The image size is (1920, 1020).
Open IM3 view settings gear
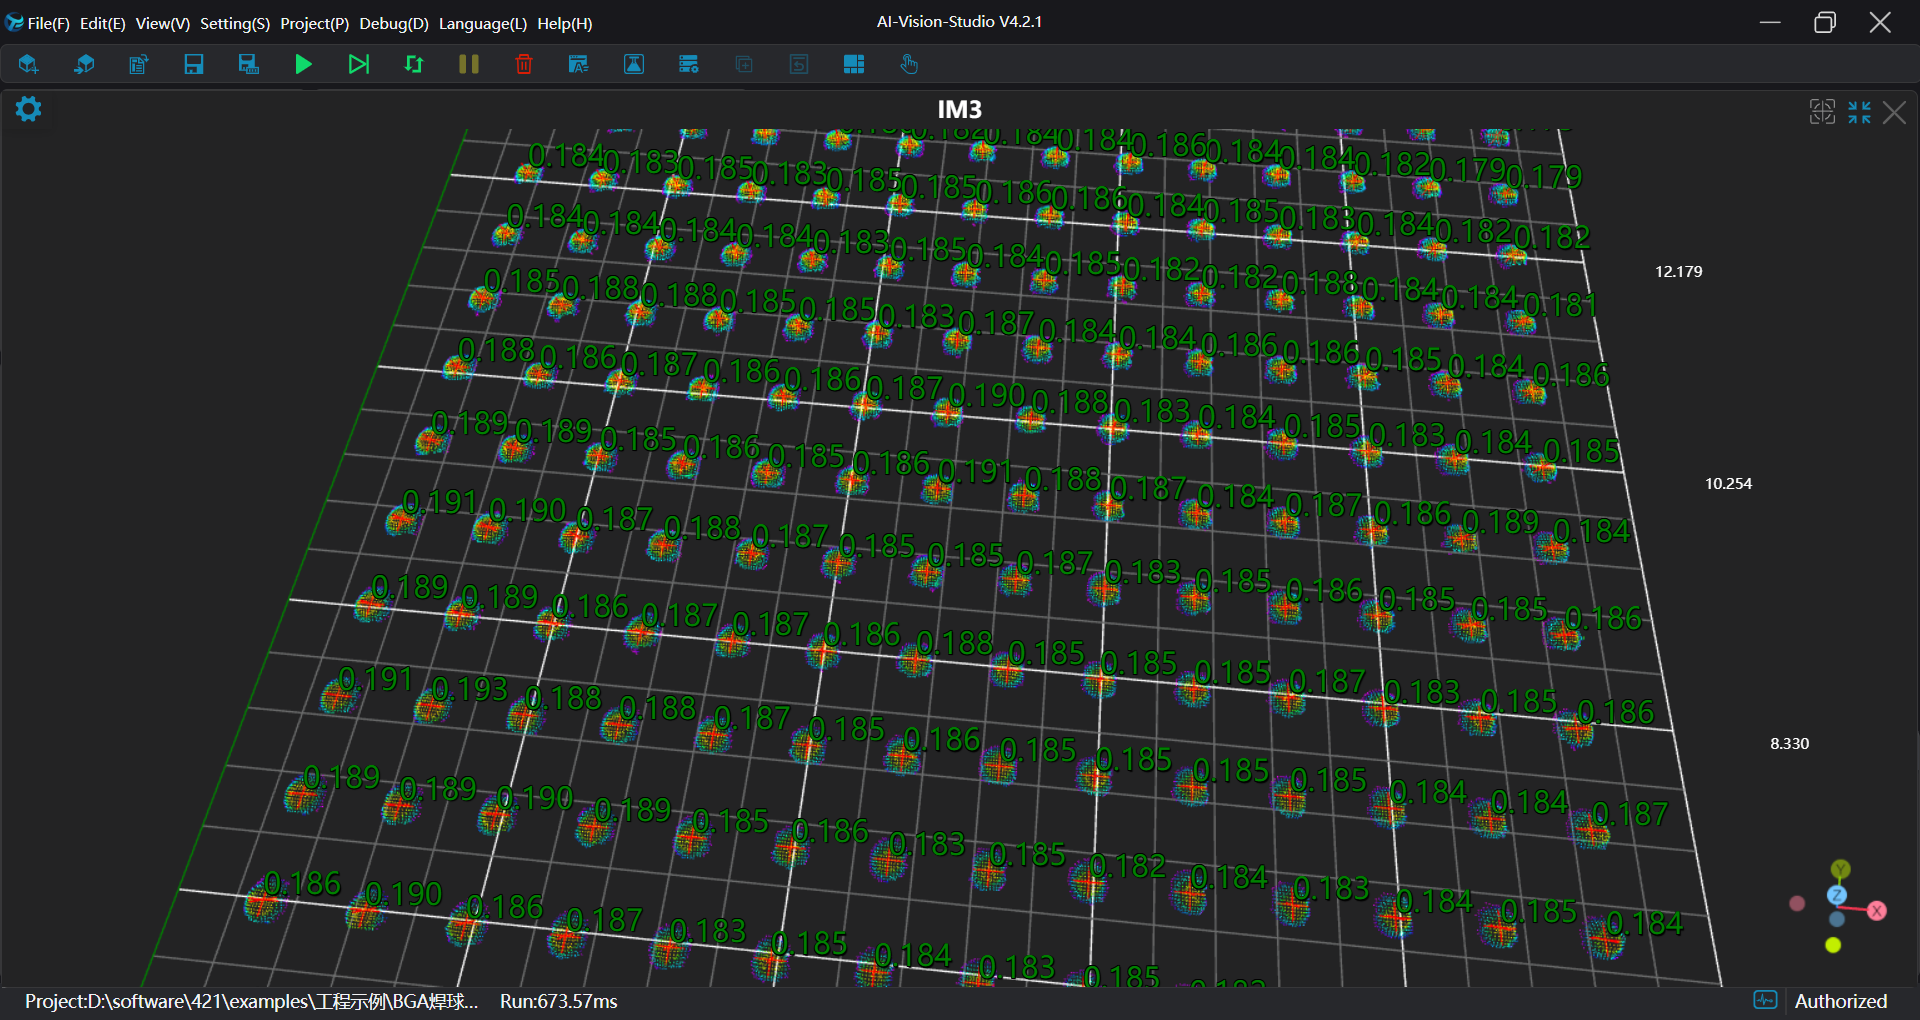(x=28, y=109)
